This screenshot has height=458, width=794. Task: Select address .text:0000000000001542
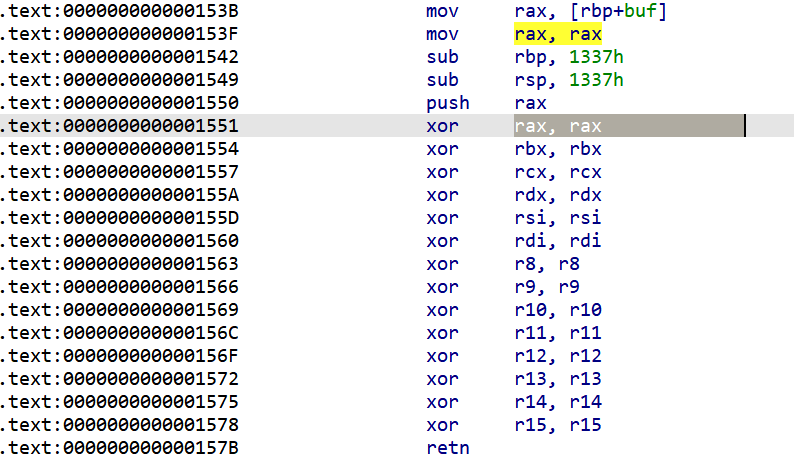119,57
